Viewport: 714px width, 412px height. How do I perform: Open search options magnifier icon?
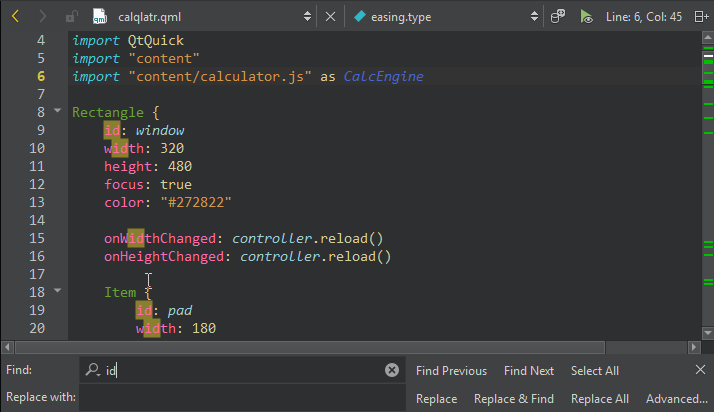click(x=93, y=370)
